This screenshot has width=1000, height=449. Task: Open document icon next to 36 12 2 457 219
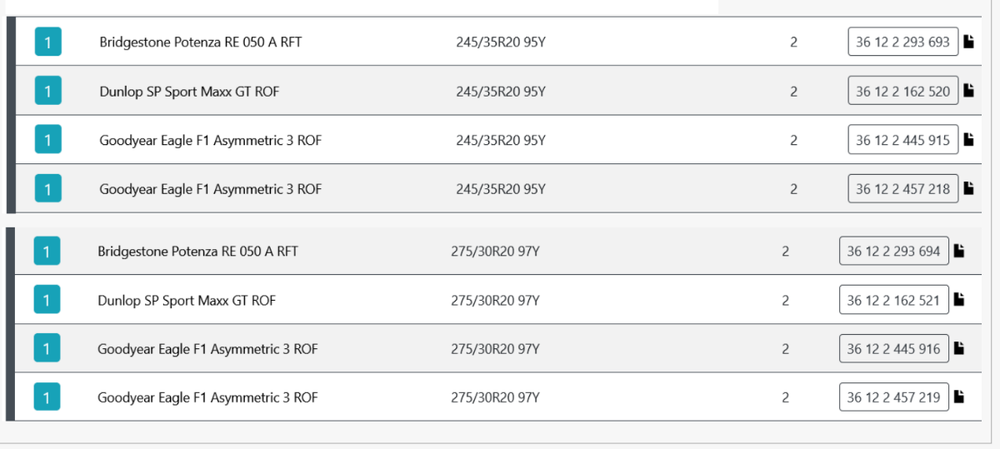(959, 397)
